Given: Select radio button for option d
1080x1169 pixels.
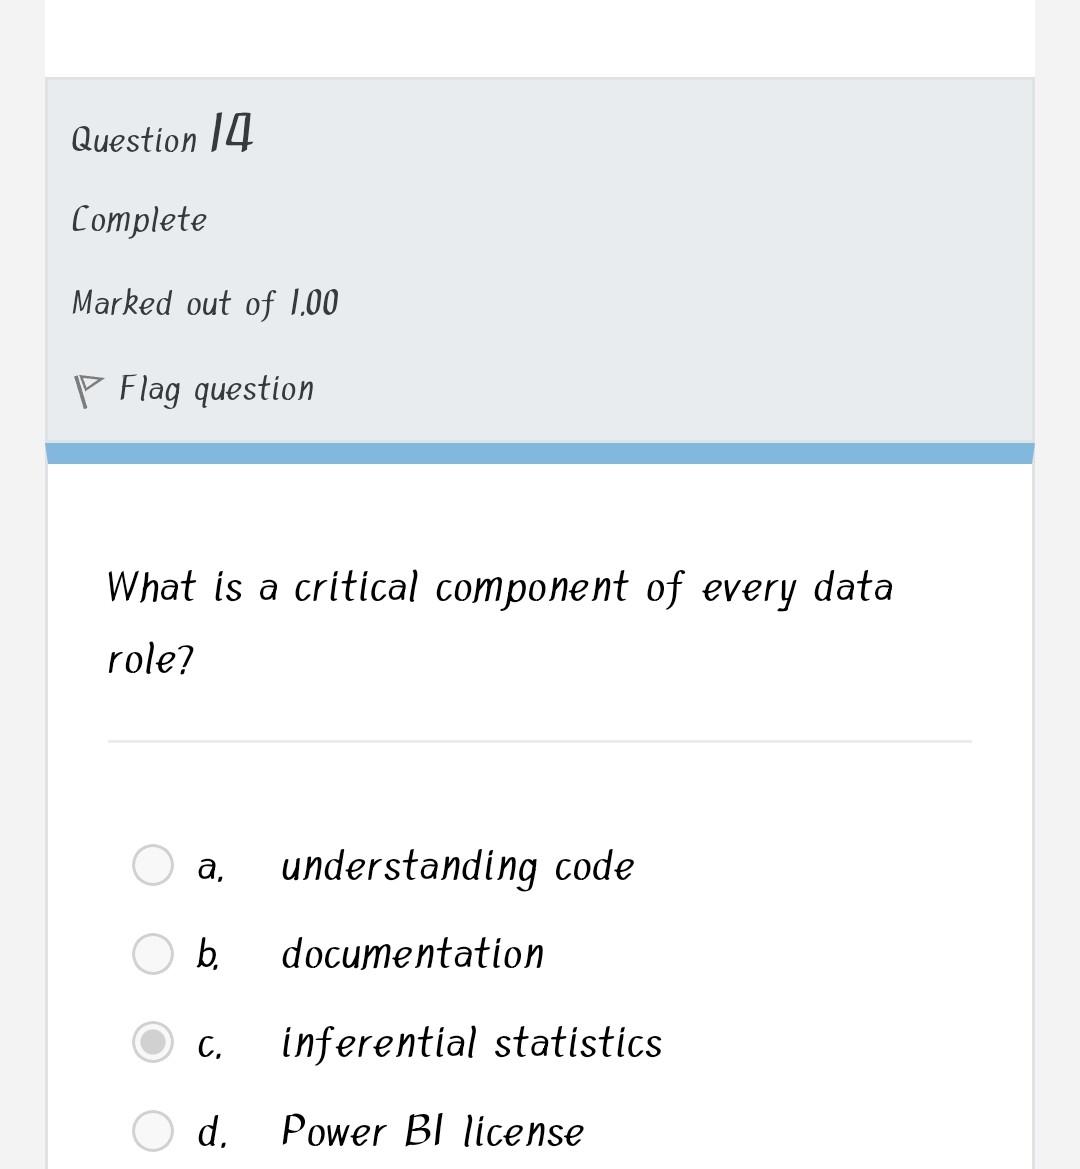Looking at the screenshot, I should point(152,1130).
